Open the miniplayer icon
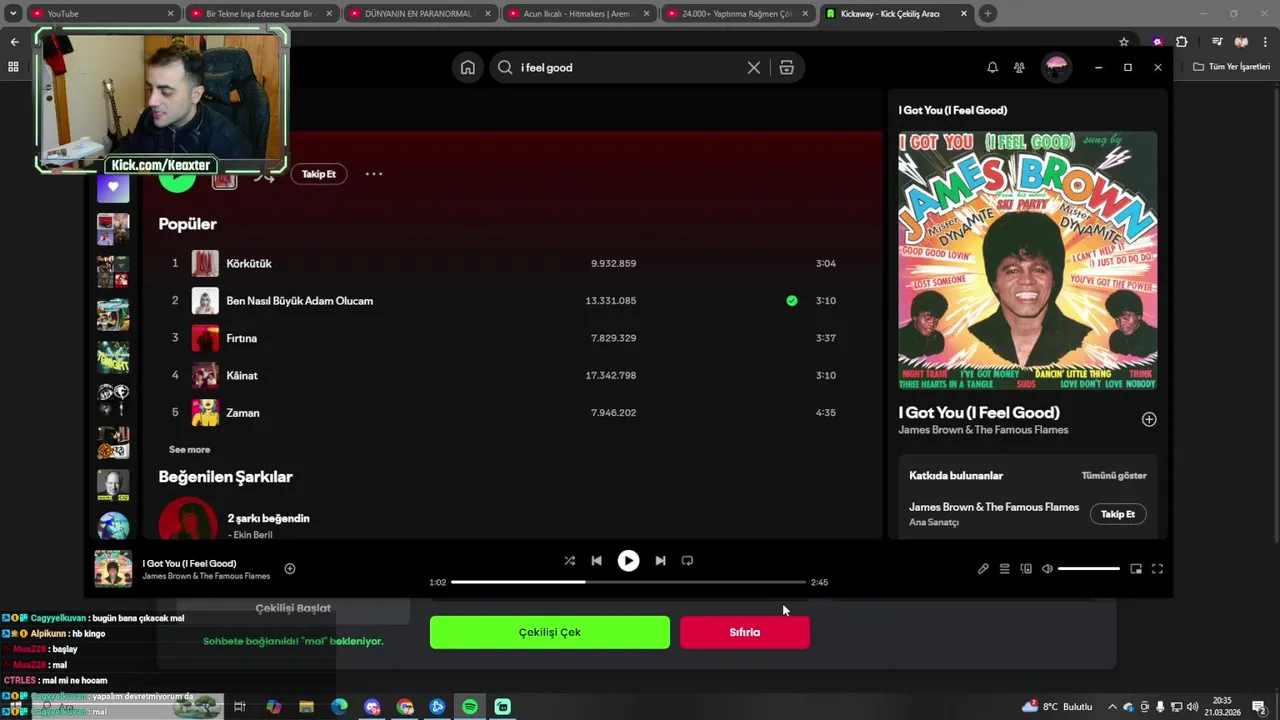 point(1136,569)
